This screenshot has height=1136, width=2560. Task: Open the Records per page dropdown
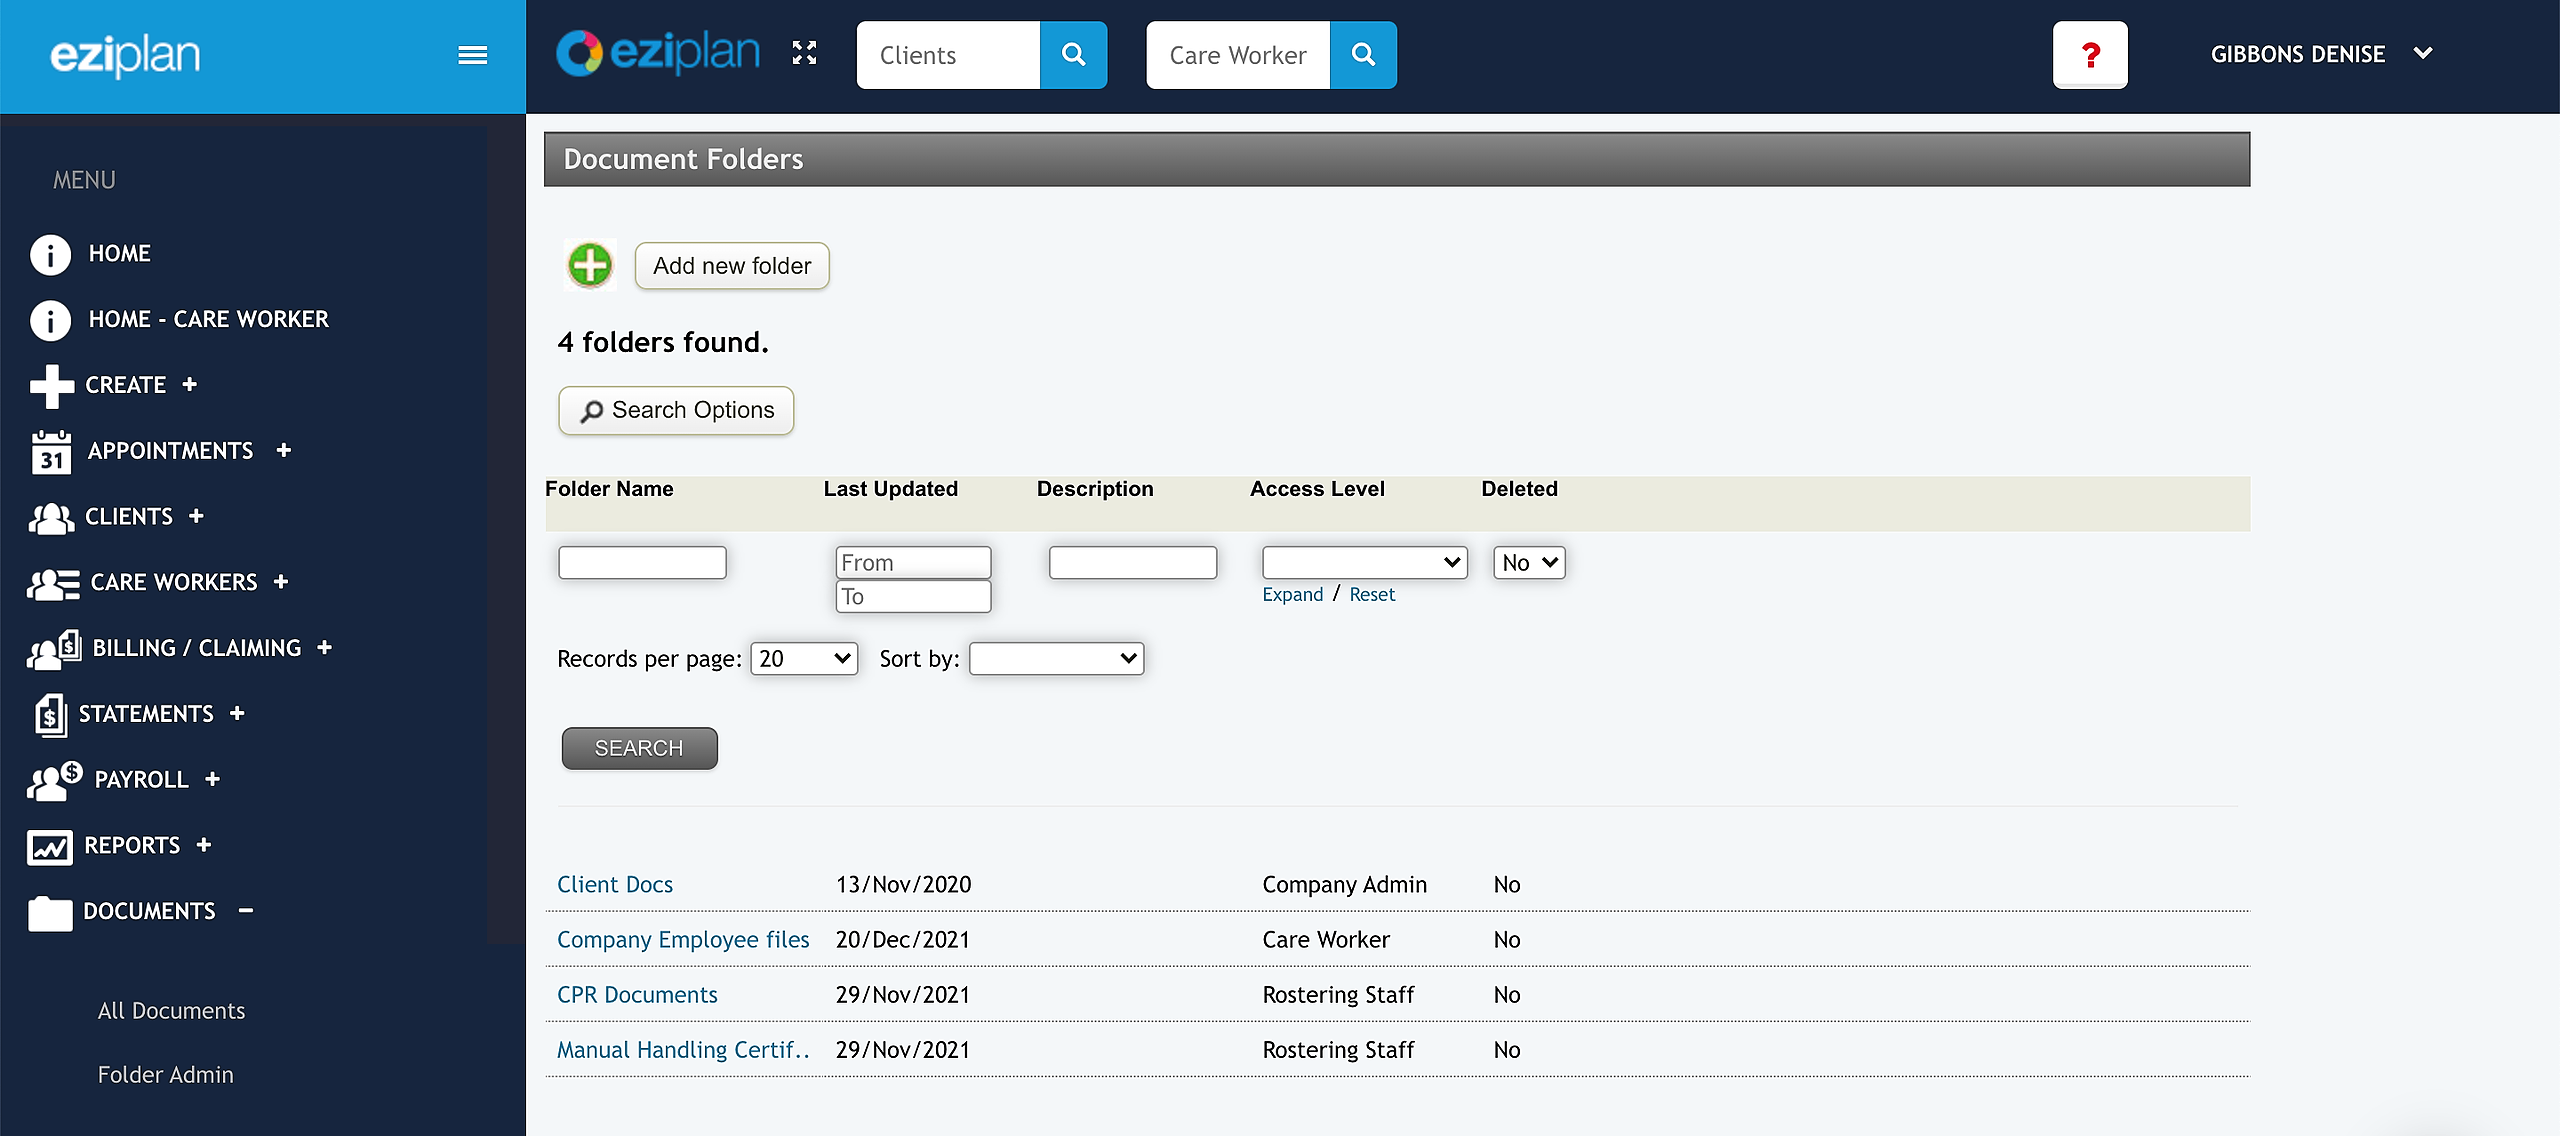(804, 659)
